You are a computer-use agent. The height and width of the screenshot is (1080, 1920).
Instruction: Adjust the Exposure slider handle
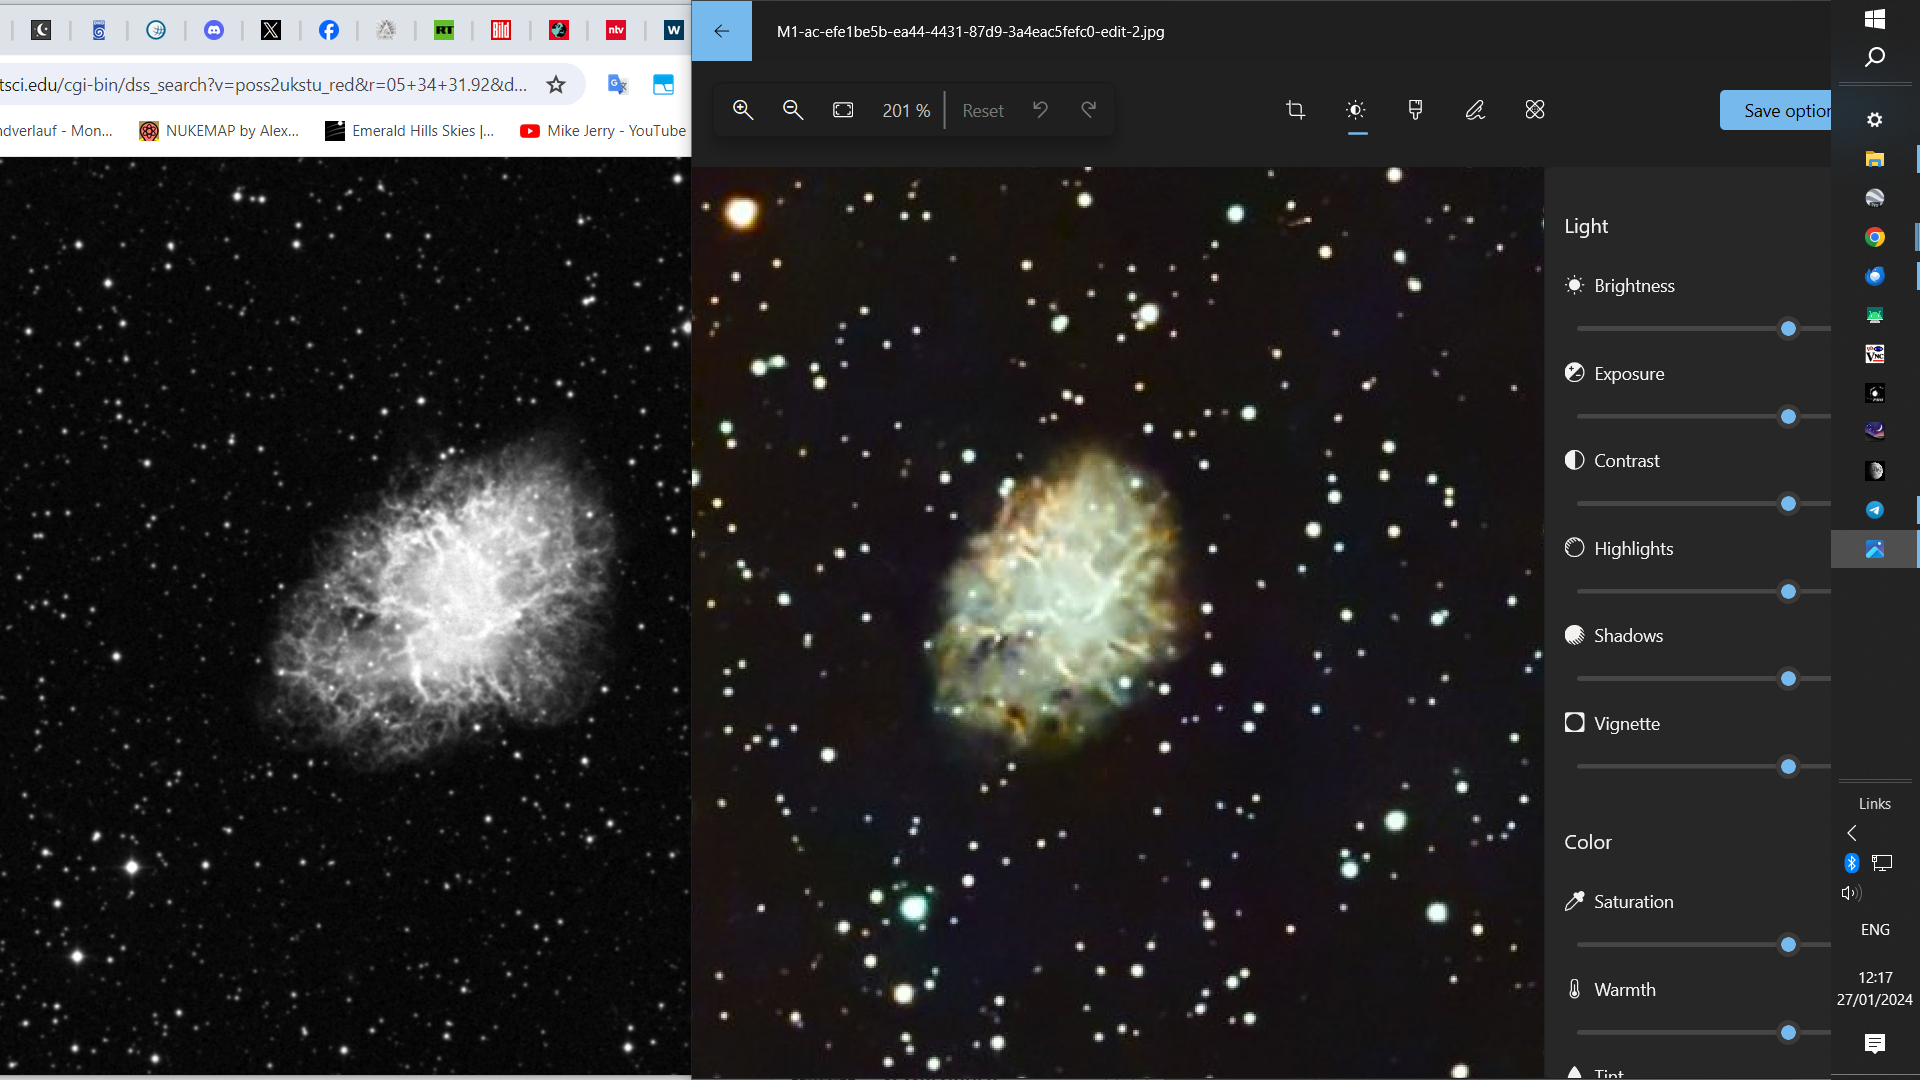1789,417
